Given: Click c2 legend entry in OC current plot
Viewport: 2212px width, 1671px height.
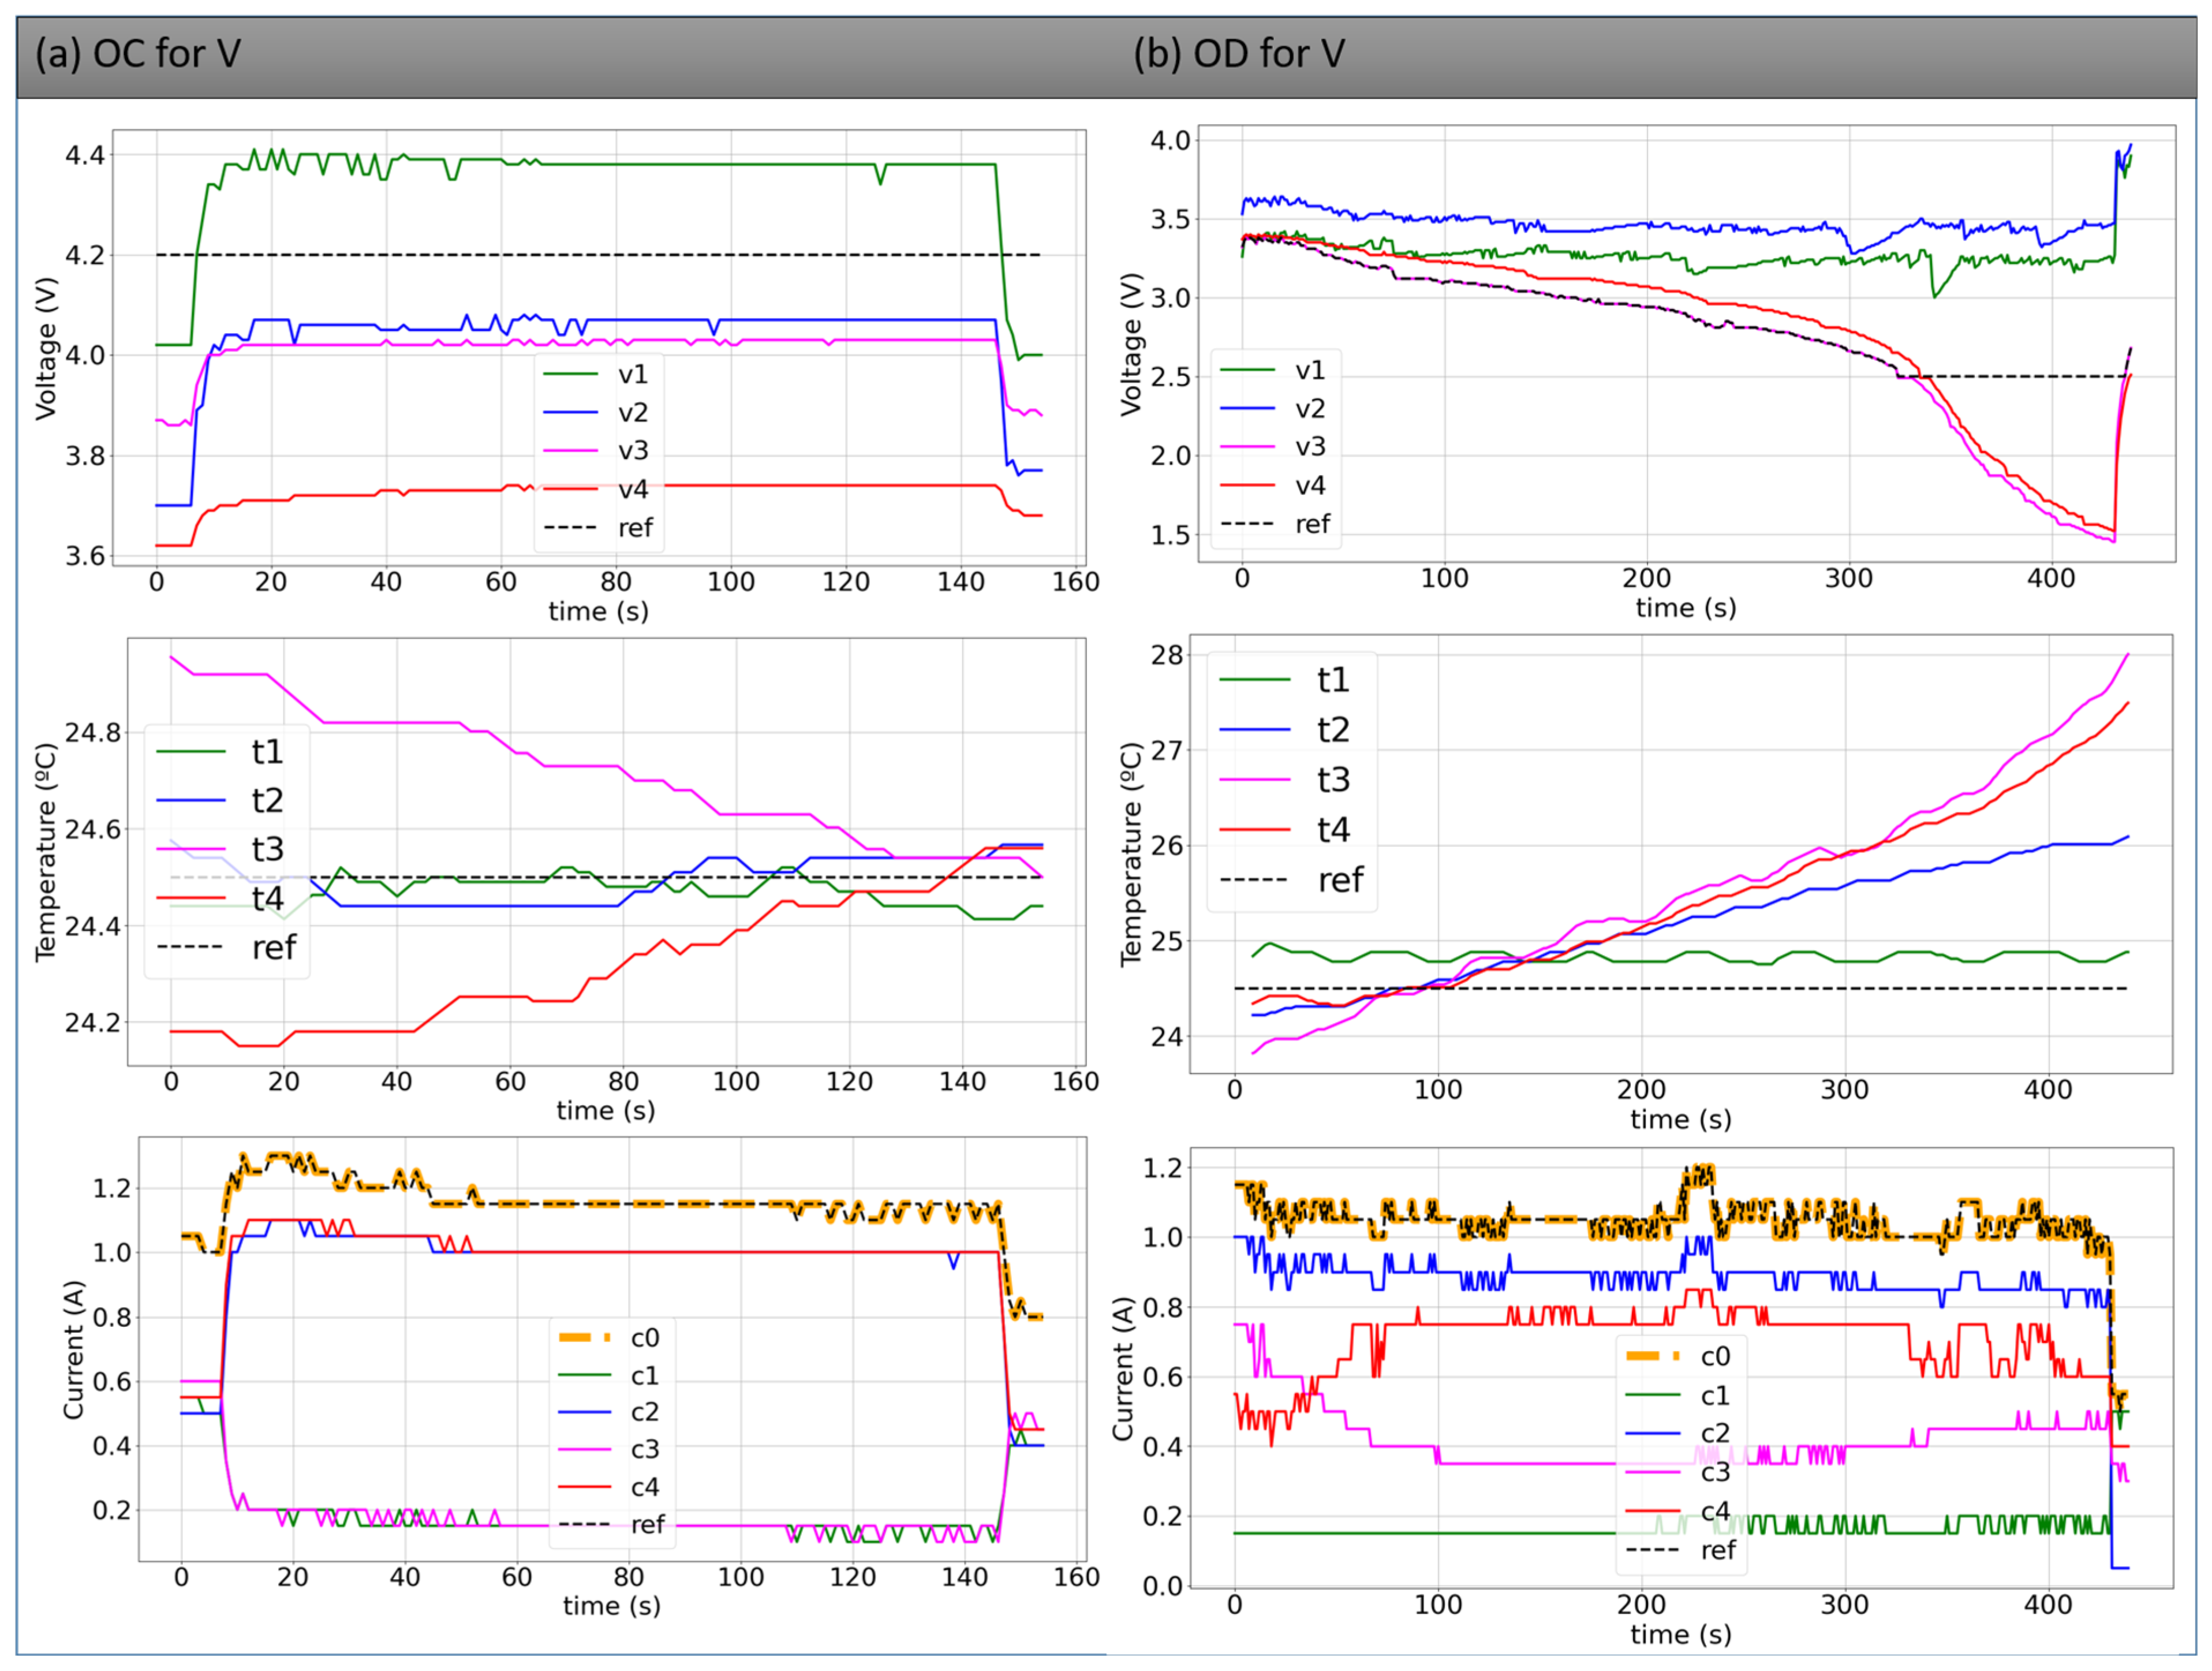Looking at the screenshot, I should coord(609,1412).
